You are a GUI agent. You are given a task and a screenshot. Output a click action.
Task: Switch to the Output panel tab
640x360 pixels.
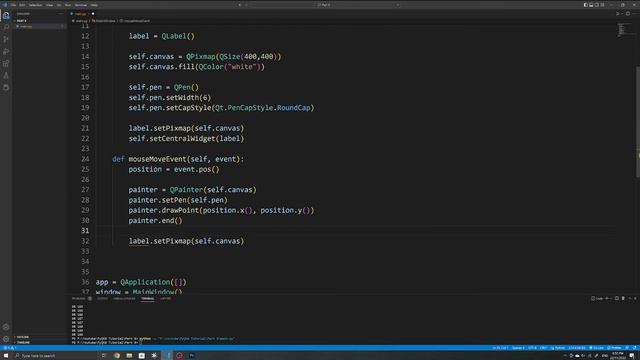[102, 298]
